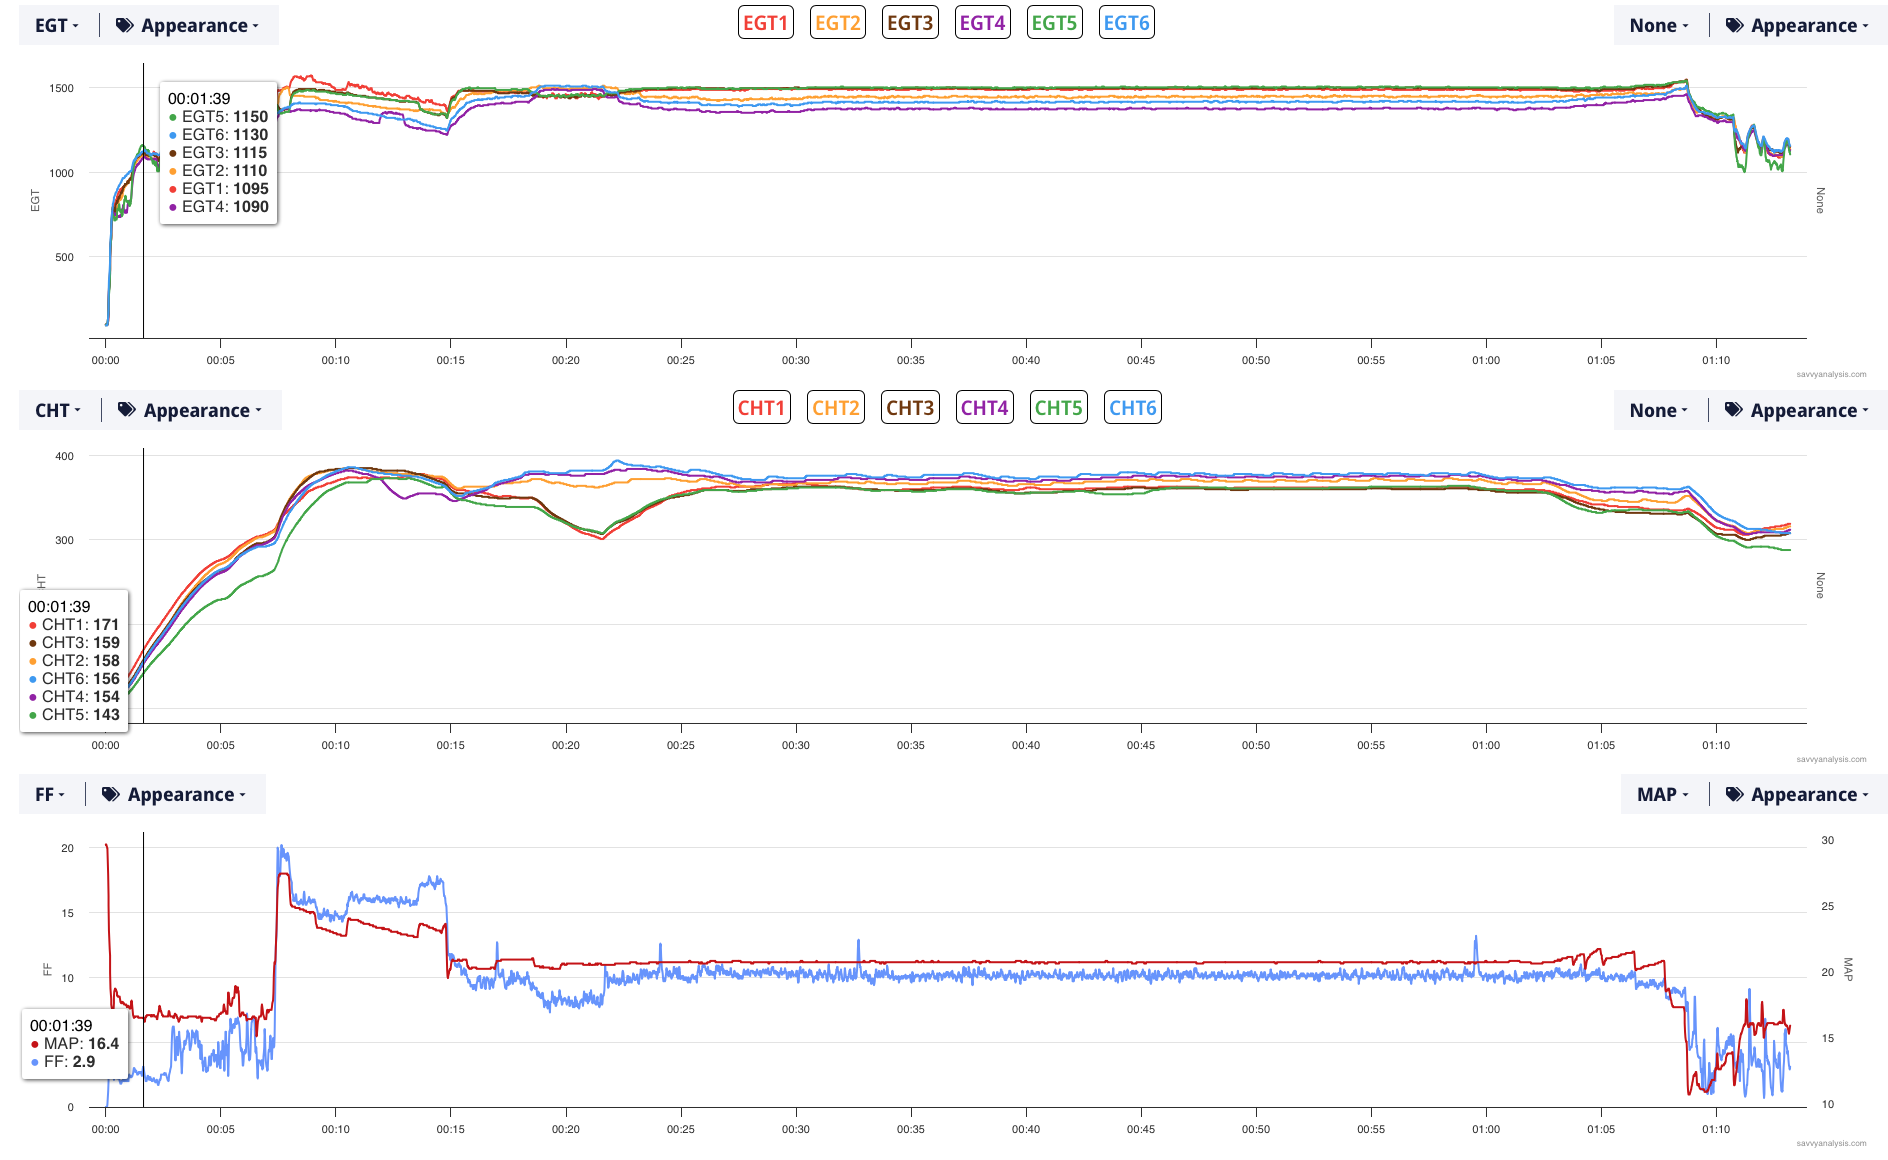Click the EGT3 brown series label
1888x1160 pixels.
point(910,23)
